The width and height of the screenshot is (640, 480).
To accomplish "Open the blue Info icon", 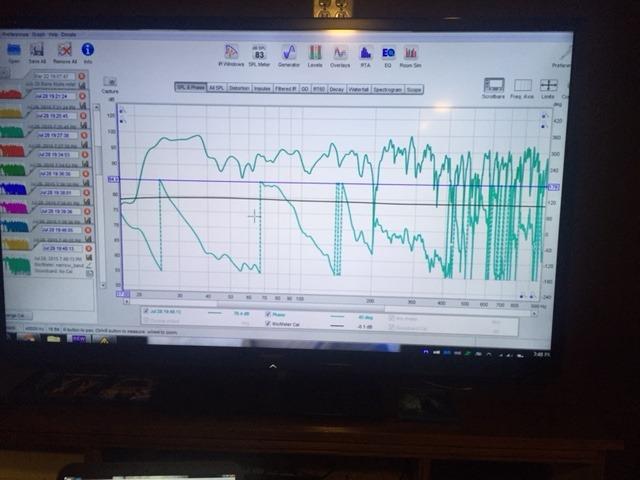I will tap(88, 50).
